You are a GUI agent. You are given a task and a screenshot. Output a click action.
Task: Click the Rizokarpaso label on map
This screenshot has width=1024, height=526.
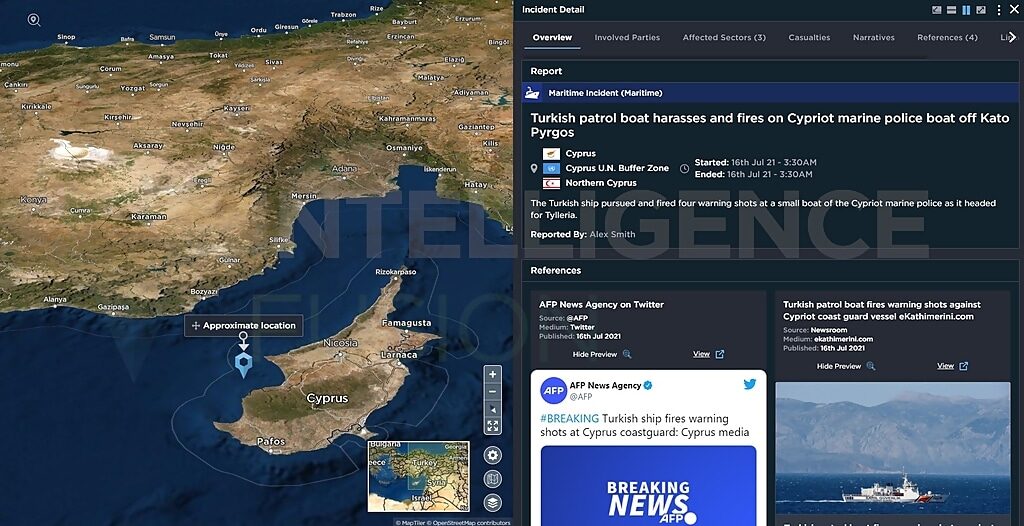[x=396, y=271]
